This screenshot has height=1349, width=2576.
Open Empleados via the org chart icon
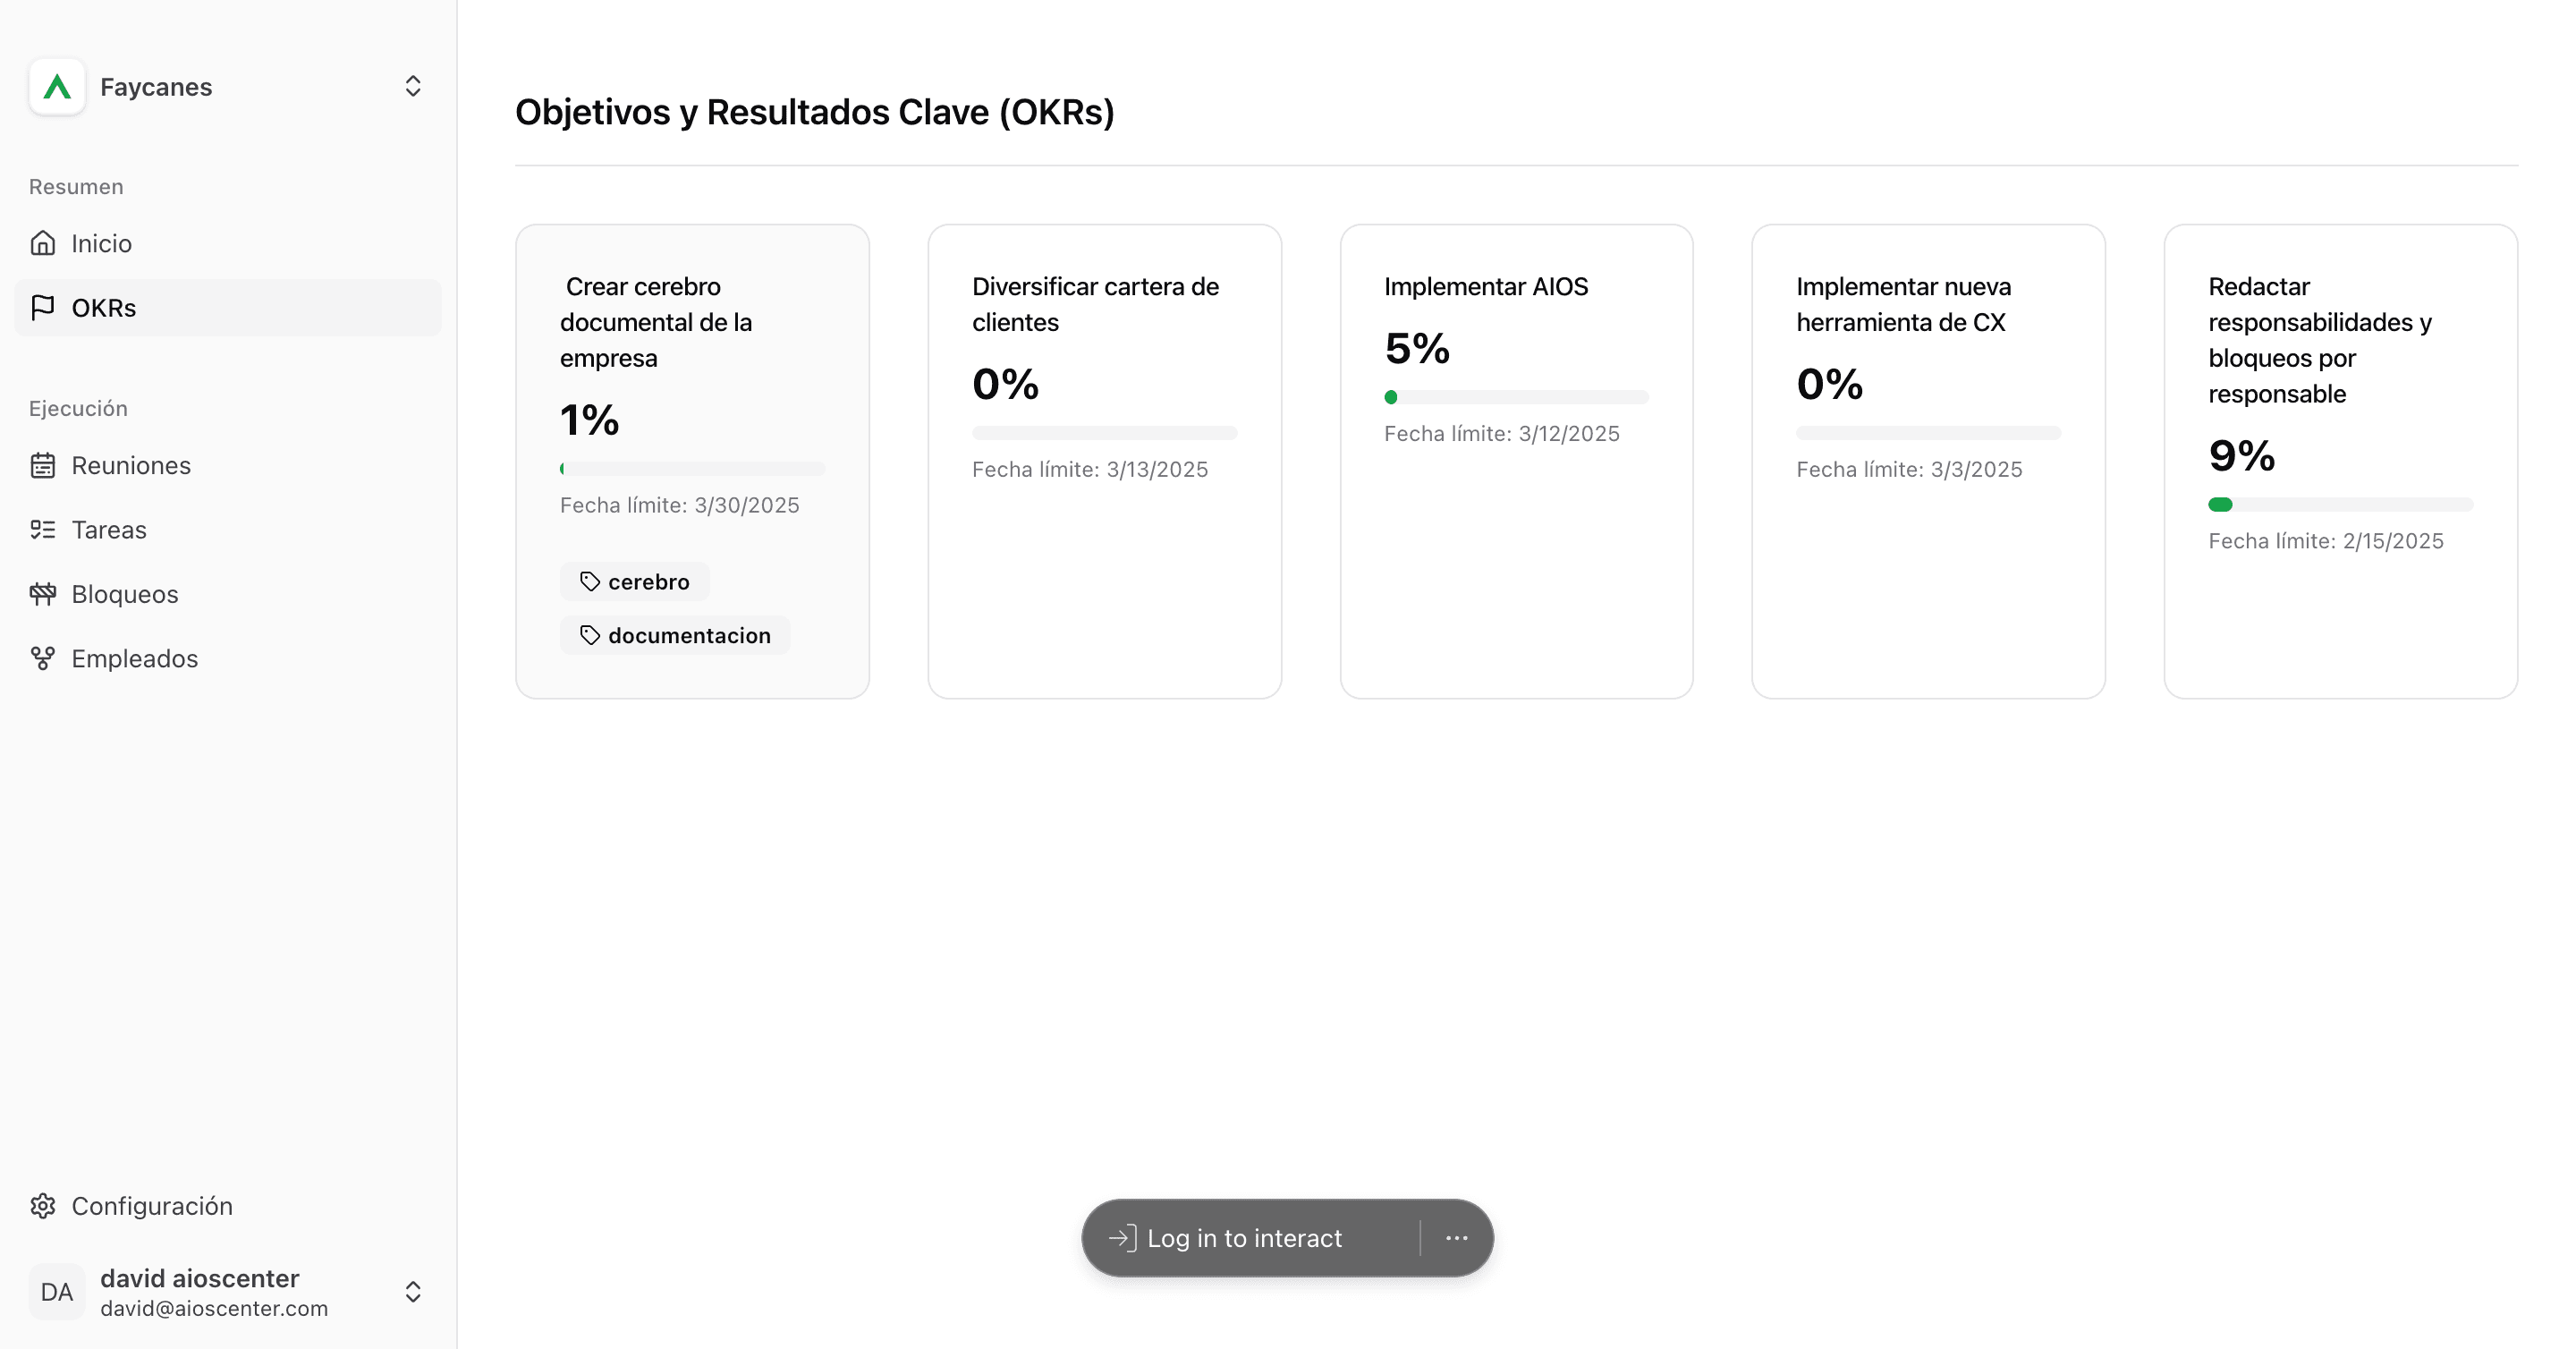42,658
